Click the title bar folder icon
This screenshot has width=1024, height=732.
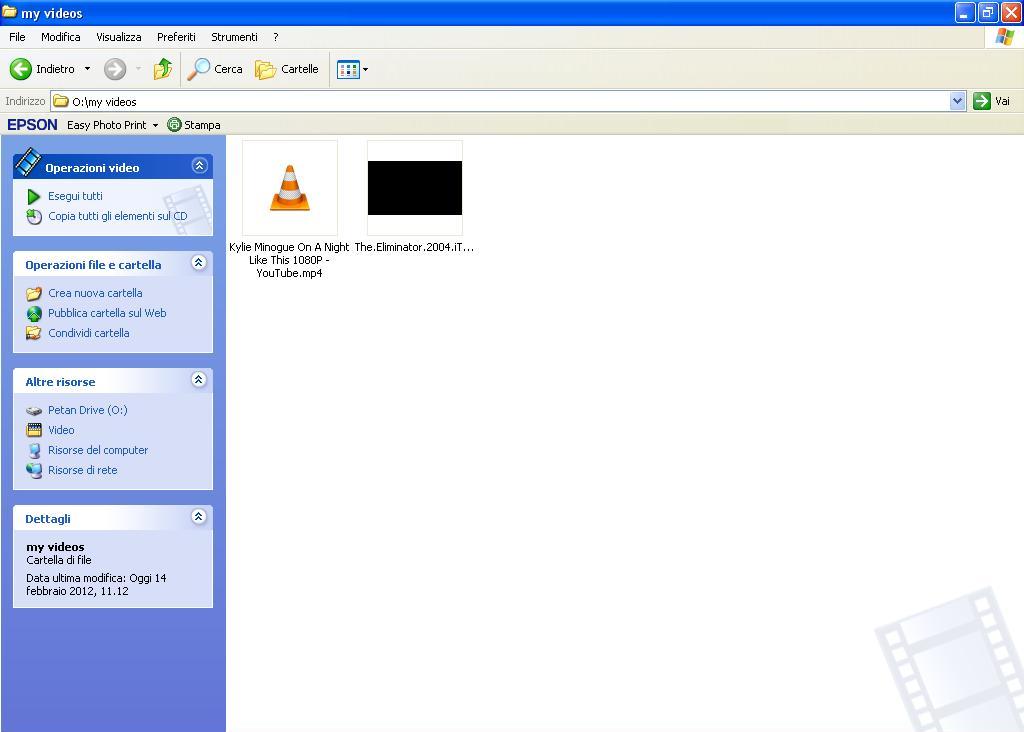9,12
